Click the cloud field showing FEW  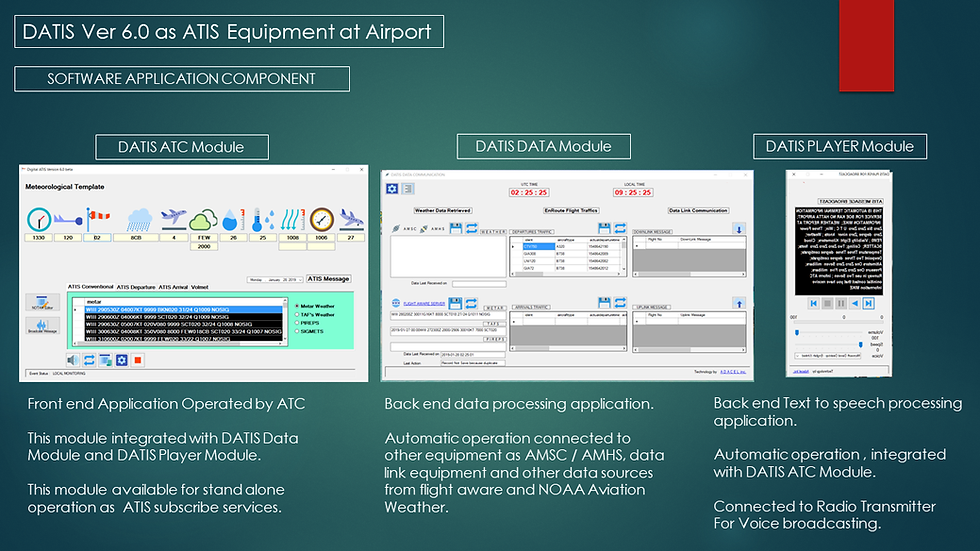204,237
